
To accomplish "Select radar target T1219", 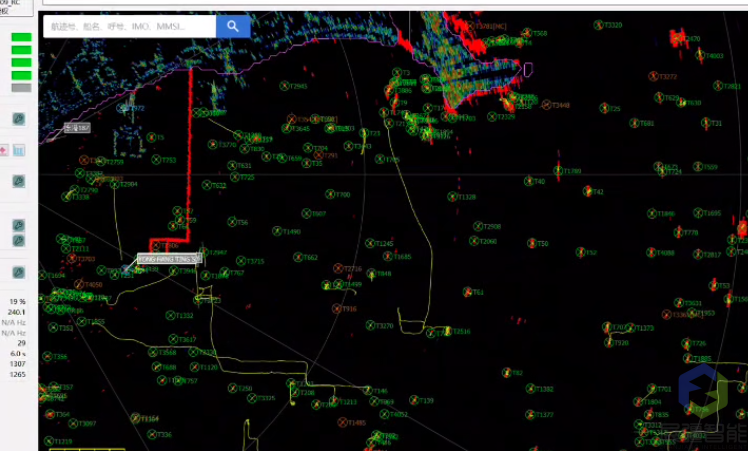I will pos(49,441).
